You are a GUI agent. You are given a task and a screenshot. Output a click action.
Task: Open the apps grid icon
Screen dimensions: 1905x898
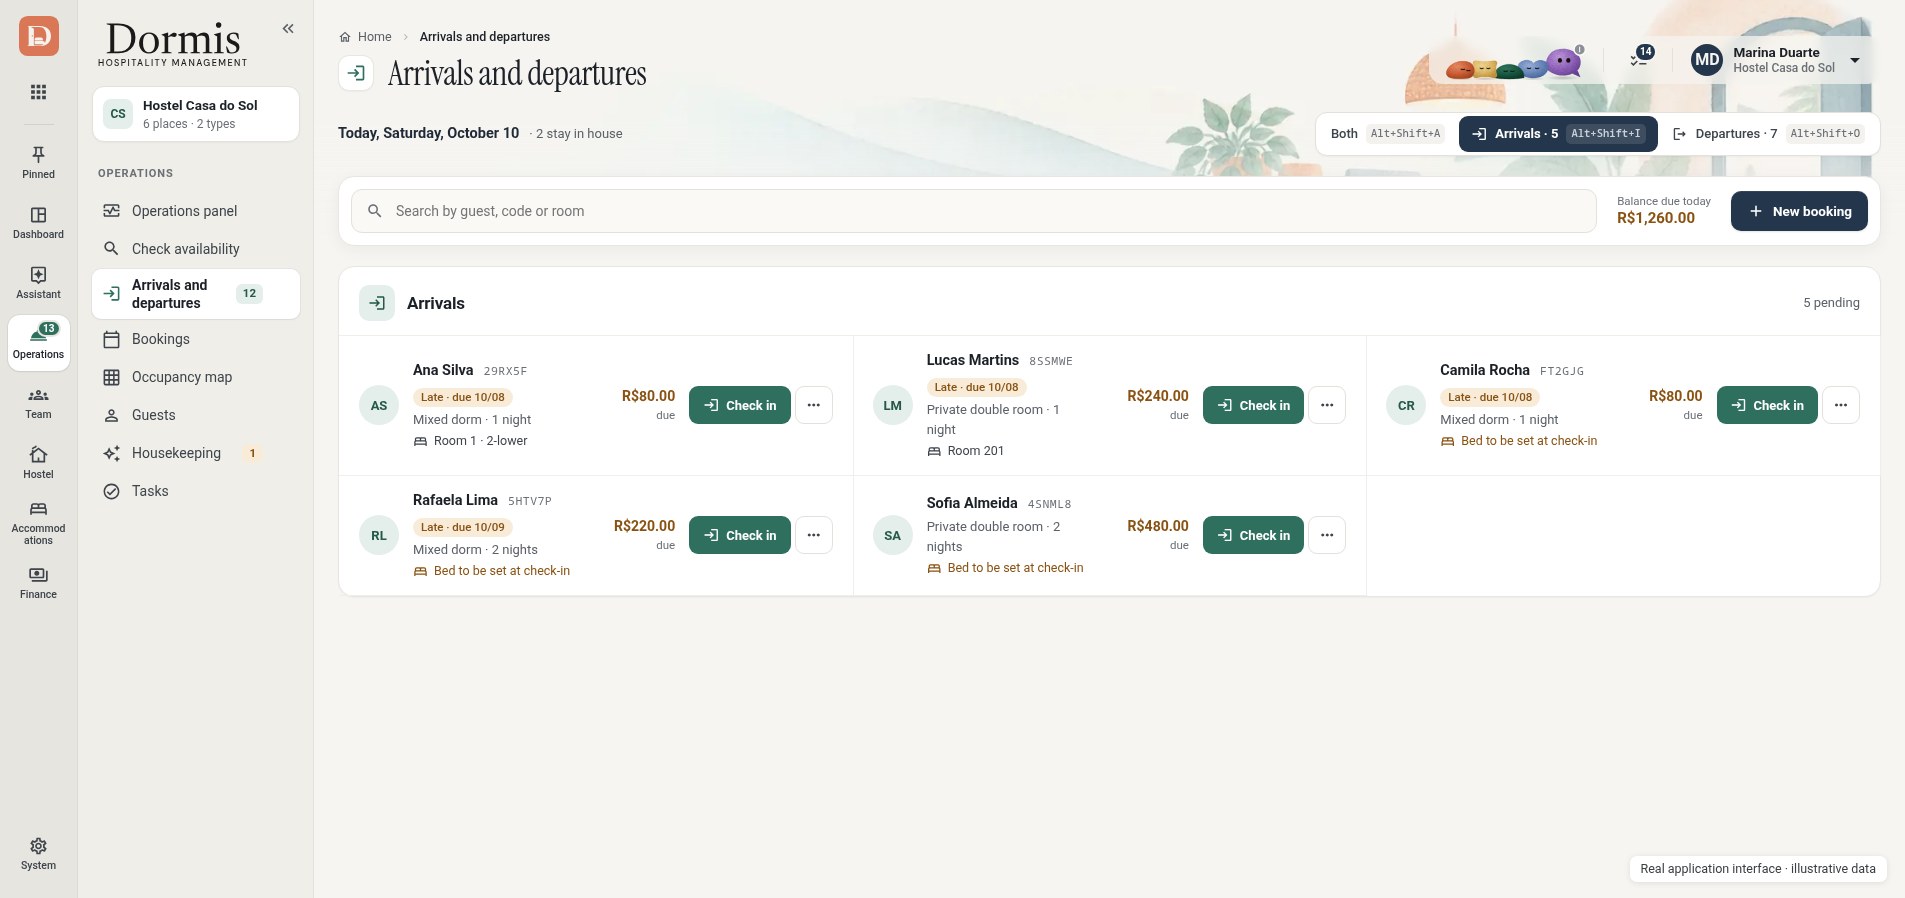38,92
